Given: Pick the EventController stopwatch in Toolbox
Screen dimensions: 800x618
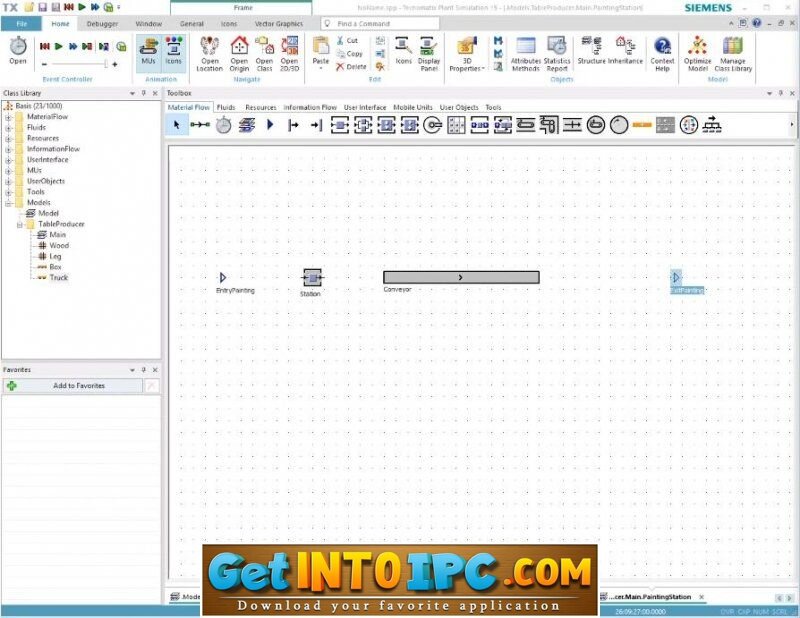Looking at the screenshot, I should tap(223, 125).
